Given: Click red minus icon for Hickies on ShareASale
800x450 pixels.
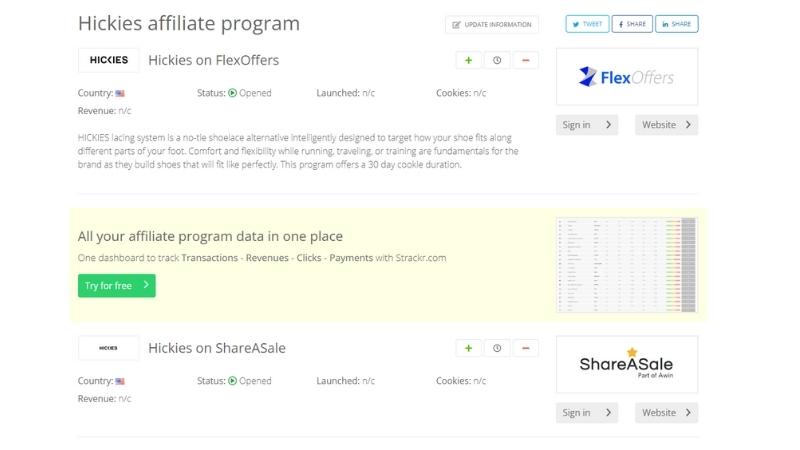Looking at the screenshot, I should [526, 348].
